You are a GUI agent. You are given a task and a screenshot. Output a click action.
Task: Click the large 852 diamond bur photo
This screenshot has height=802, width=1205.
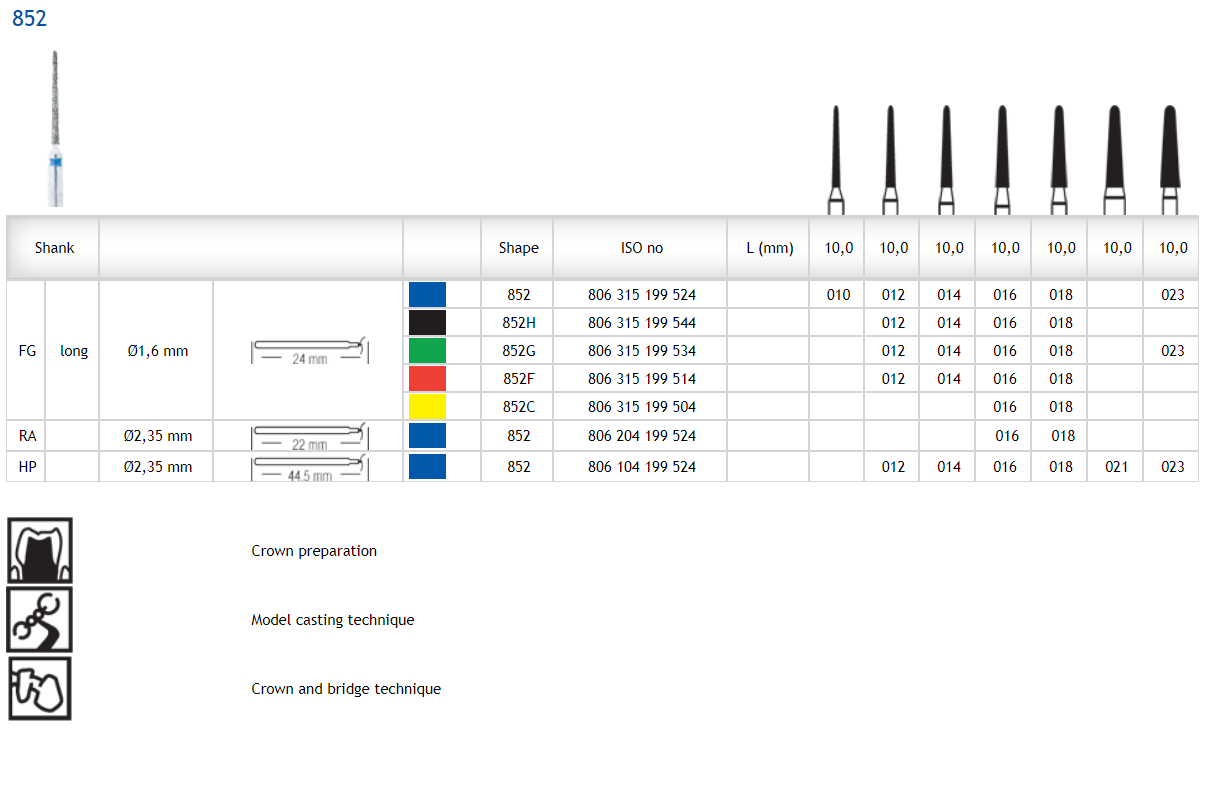coord(56,128)
